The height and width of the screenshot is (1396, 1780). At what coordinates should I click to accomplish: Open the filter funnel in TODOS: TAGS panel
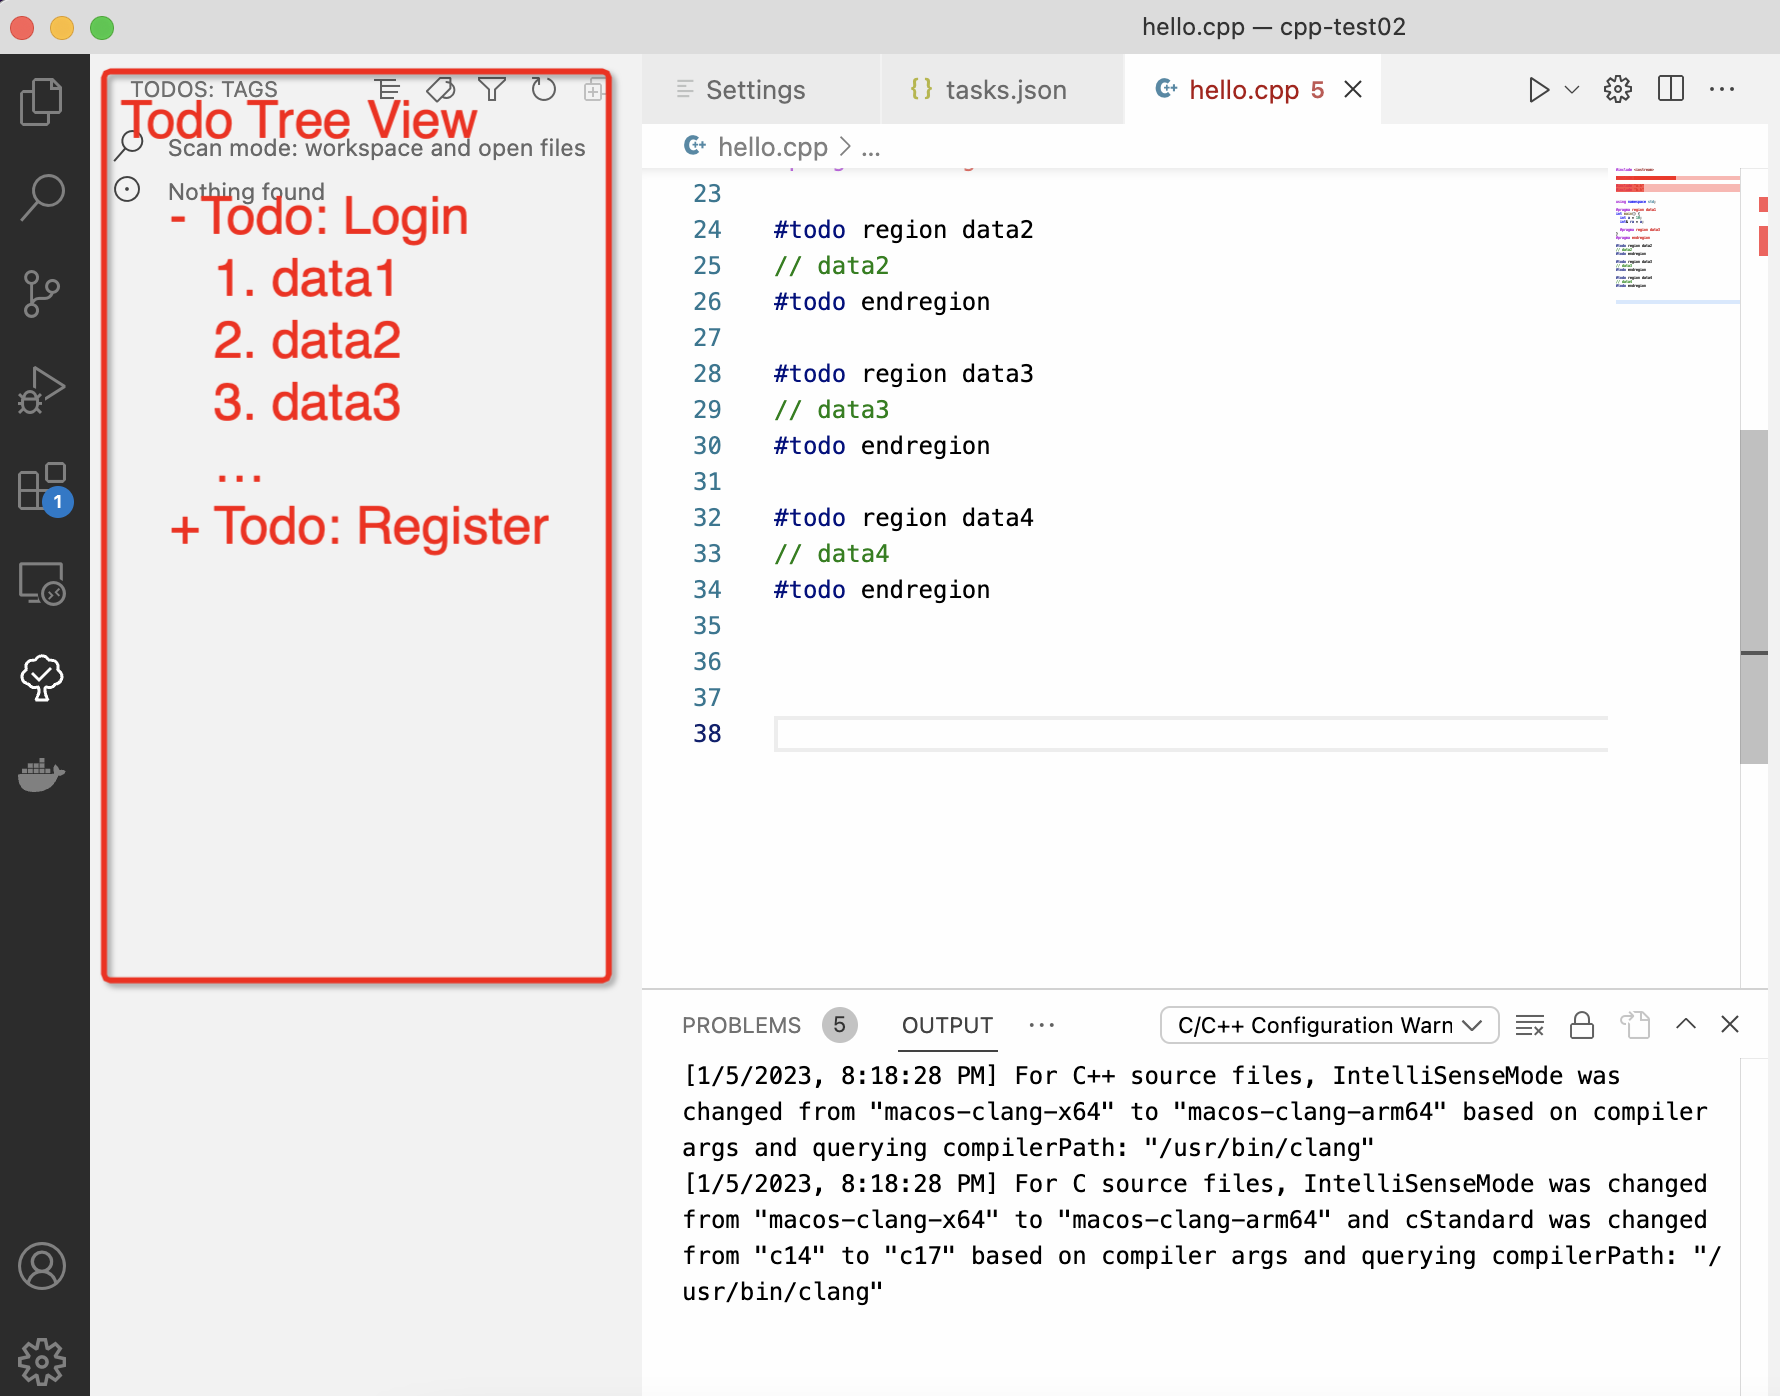(x=491, y=89)
